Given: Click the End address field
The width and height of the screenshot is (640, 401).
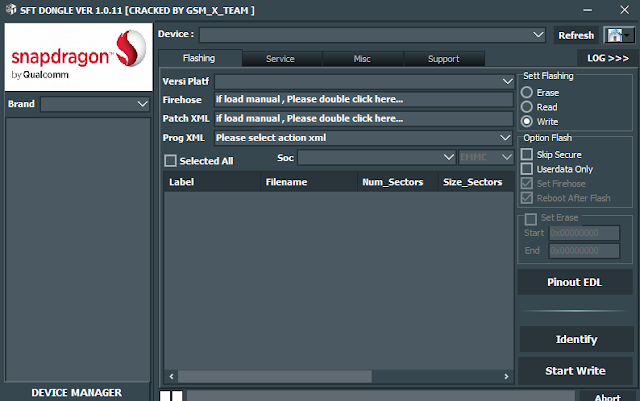Looking at the screenshot, I should pyautogui.click(x=584, y=251).
